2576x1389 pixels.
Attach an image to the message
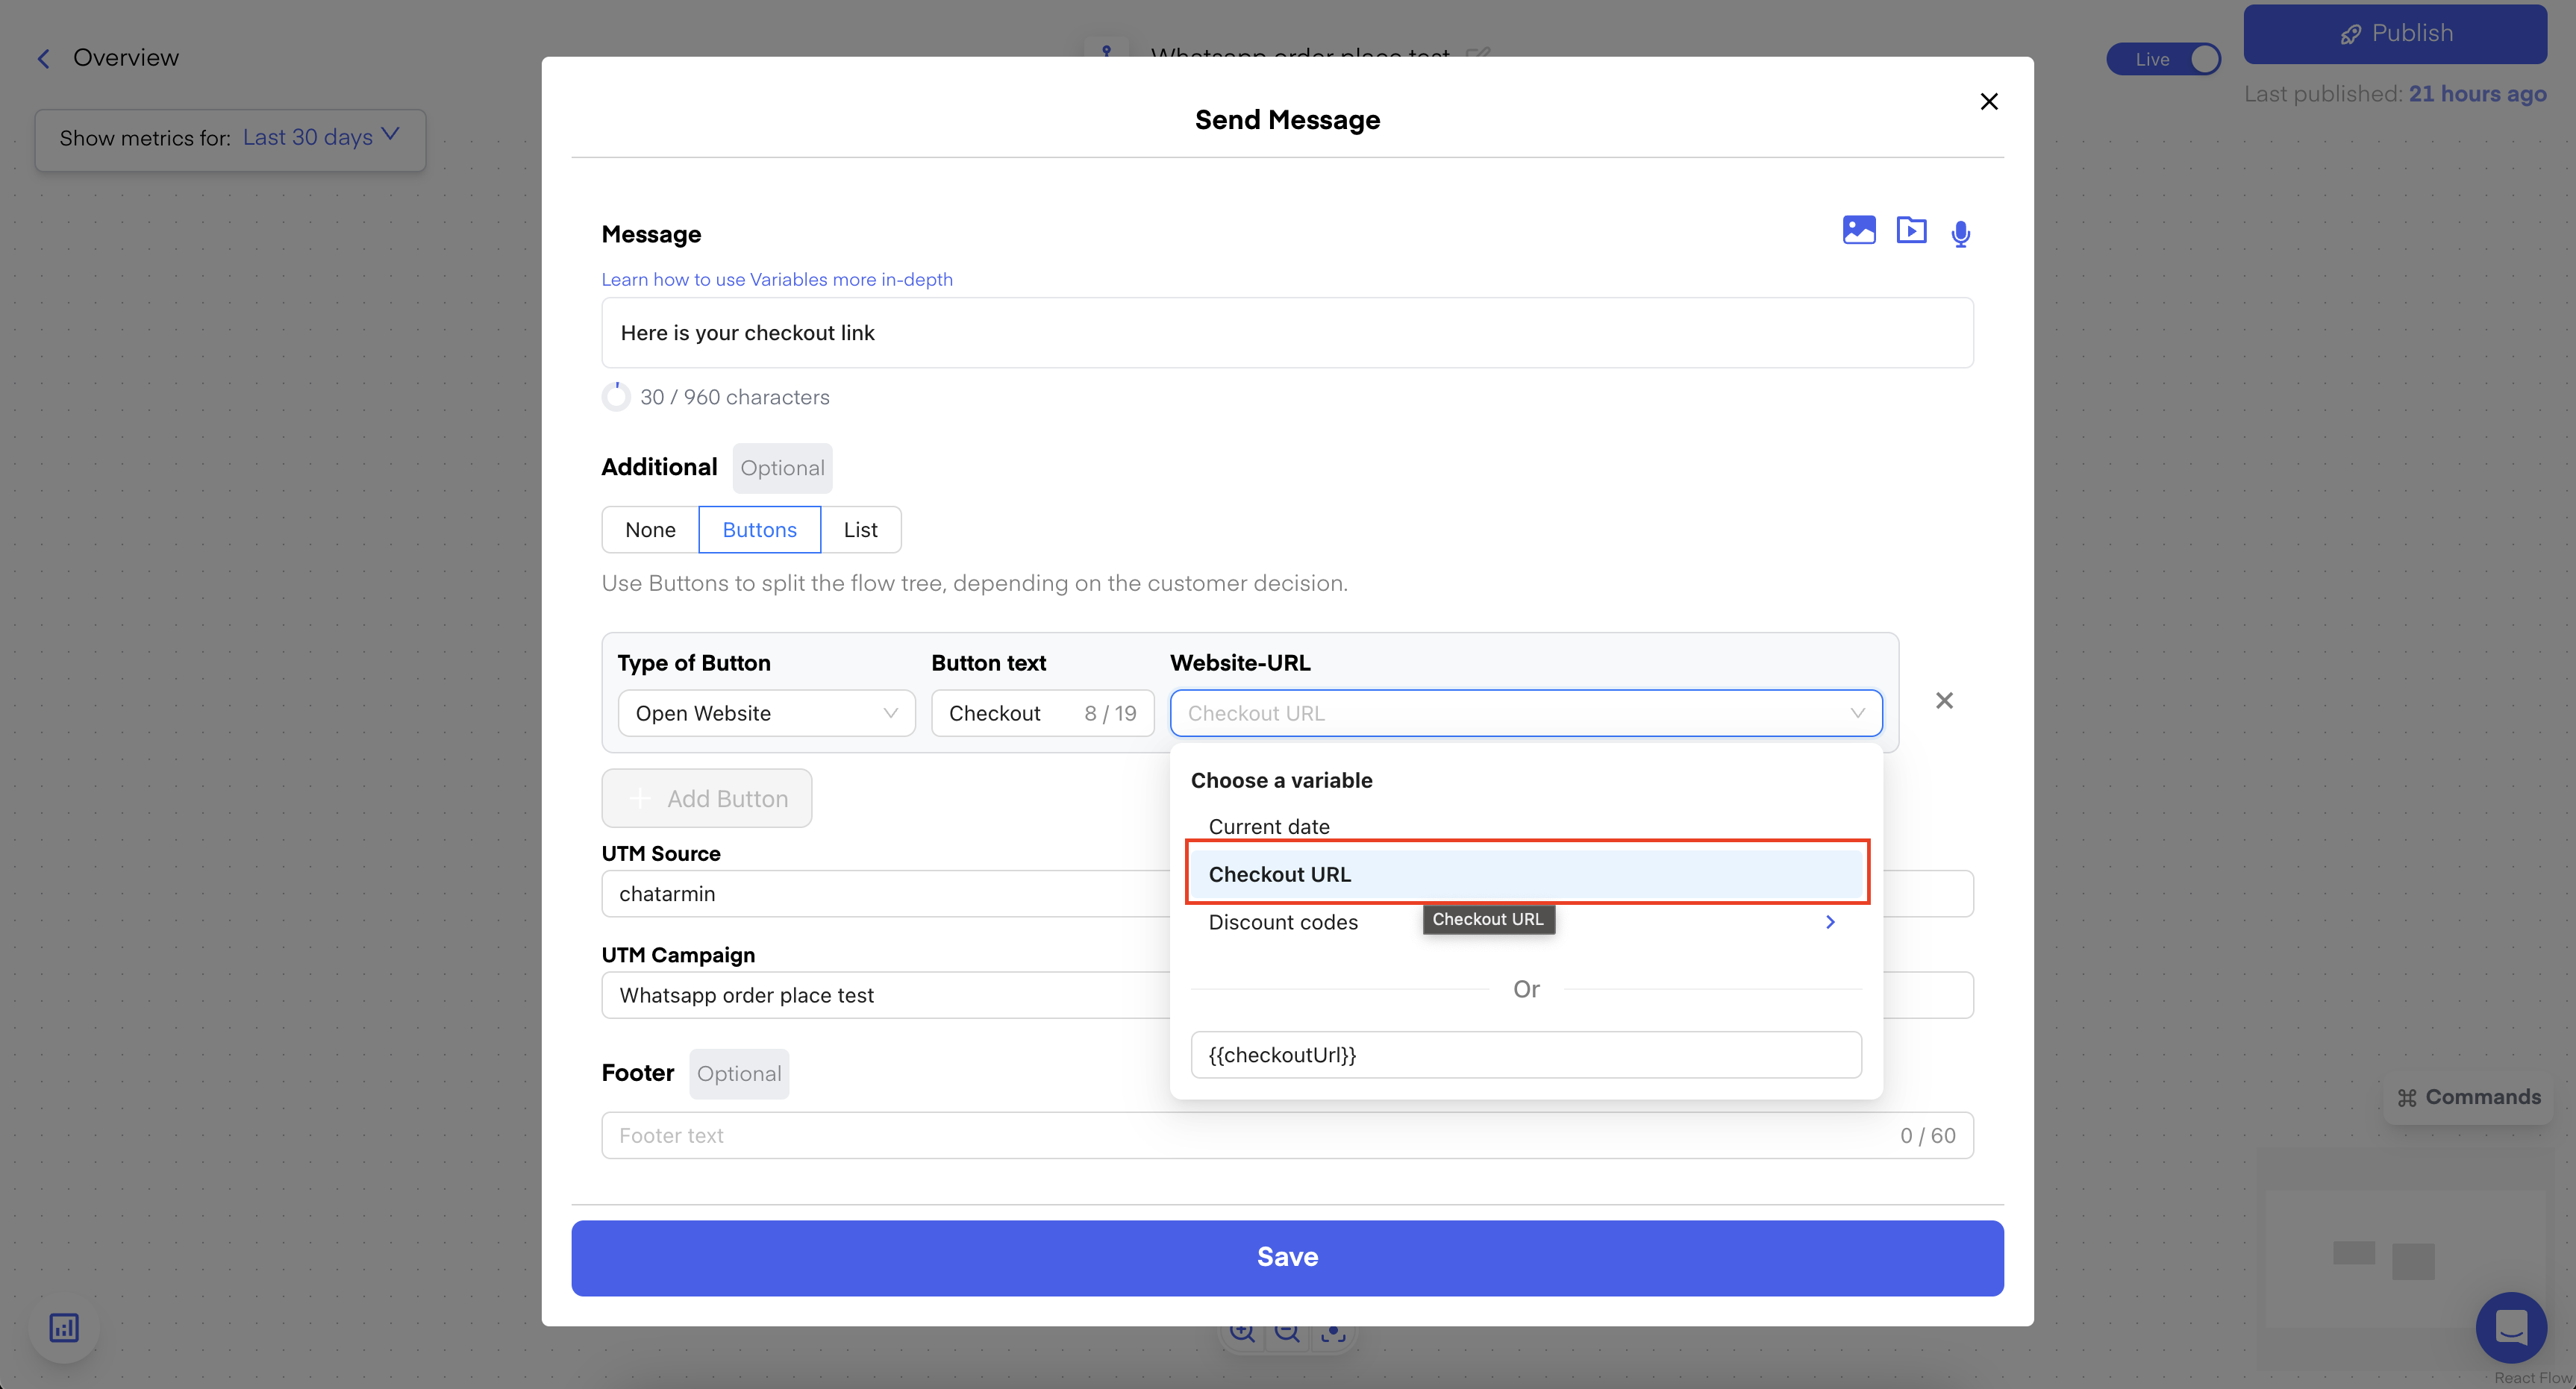[x=1858, y=231]
